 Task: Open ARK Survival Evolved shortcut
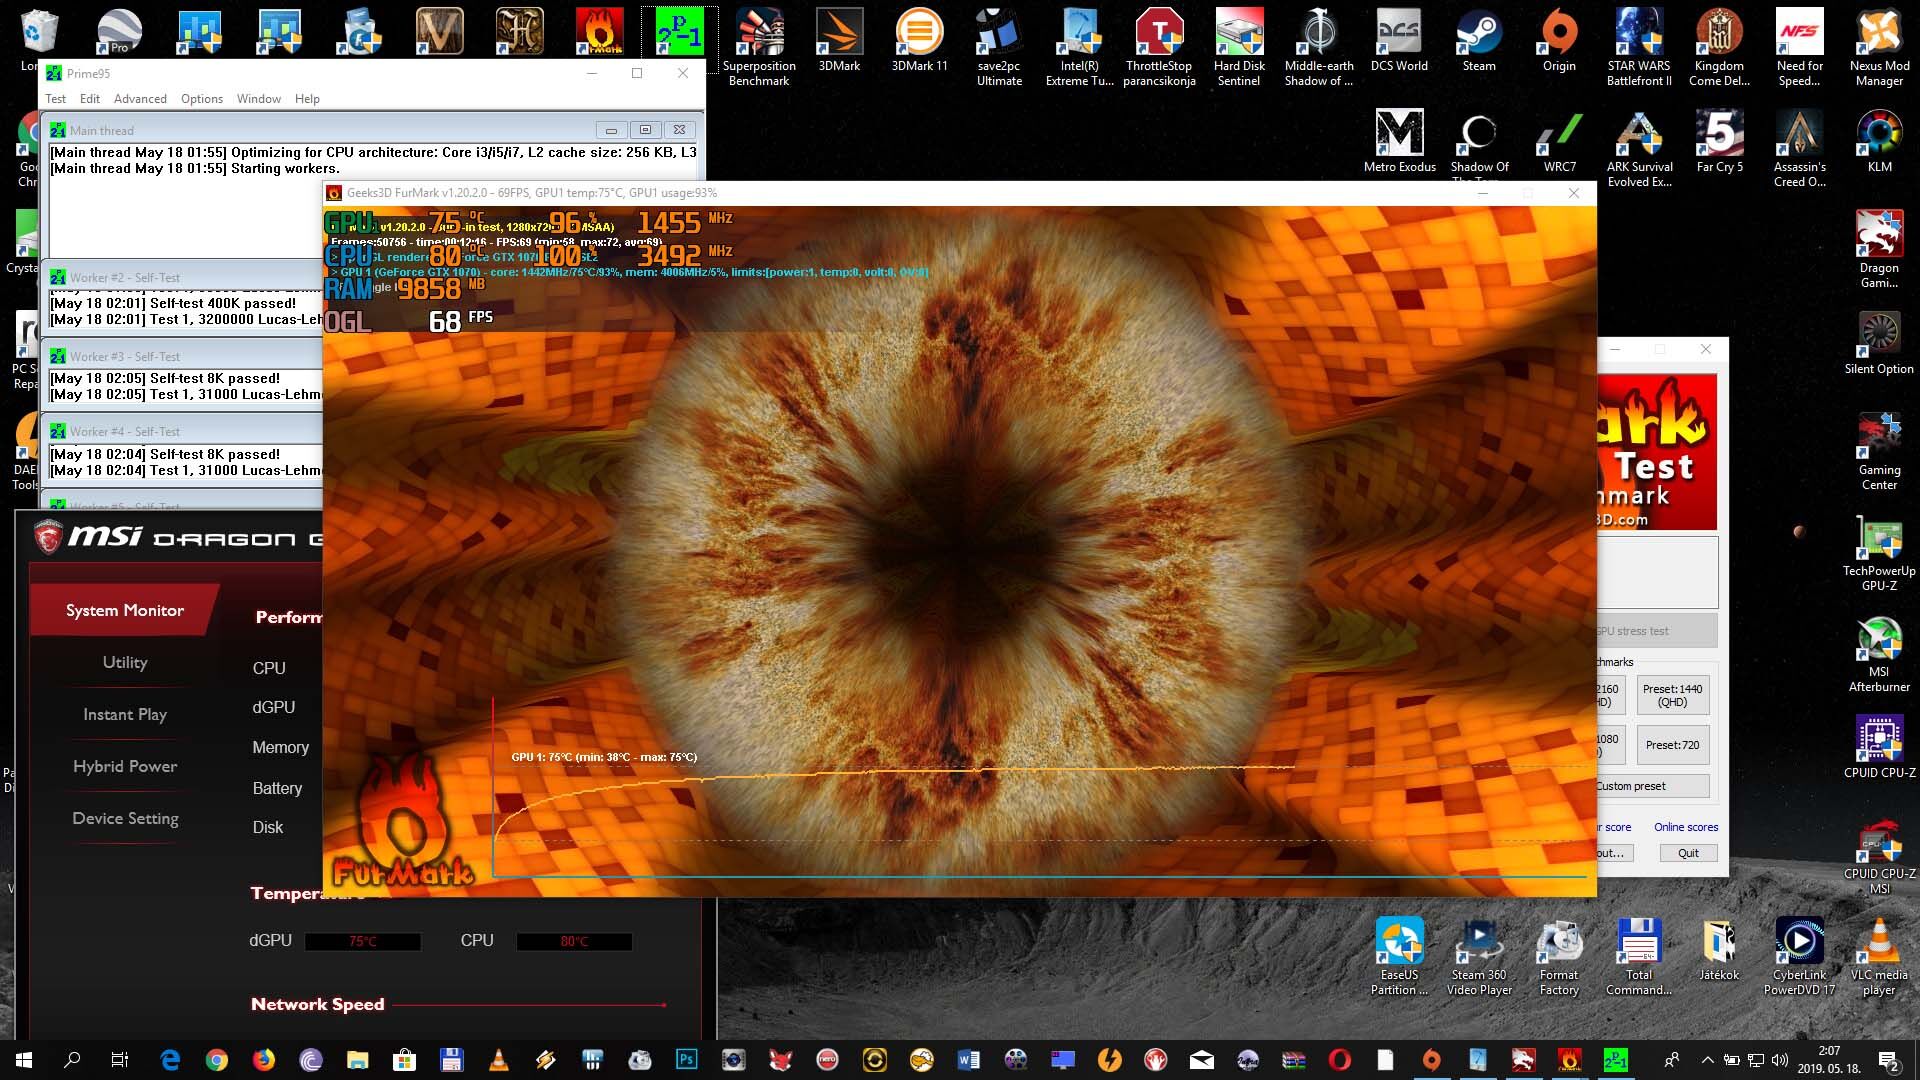click(x=1639, y=148)
